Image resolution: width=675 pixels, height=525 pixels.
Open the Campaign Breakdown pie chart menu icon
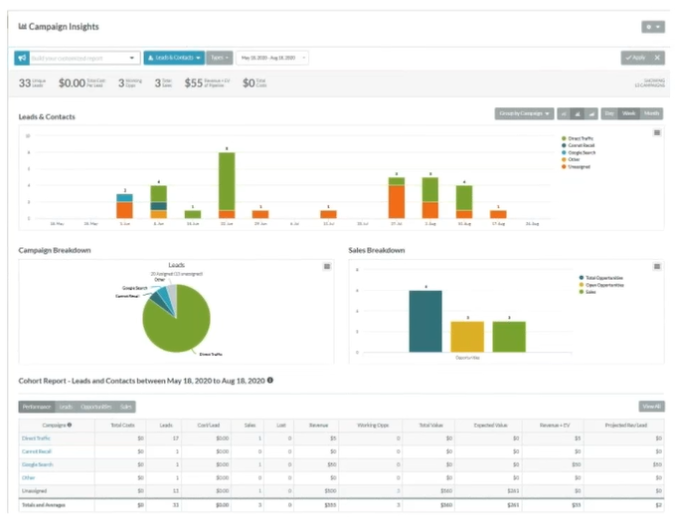[x=327, y=266]
